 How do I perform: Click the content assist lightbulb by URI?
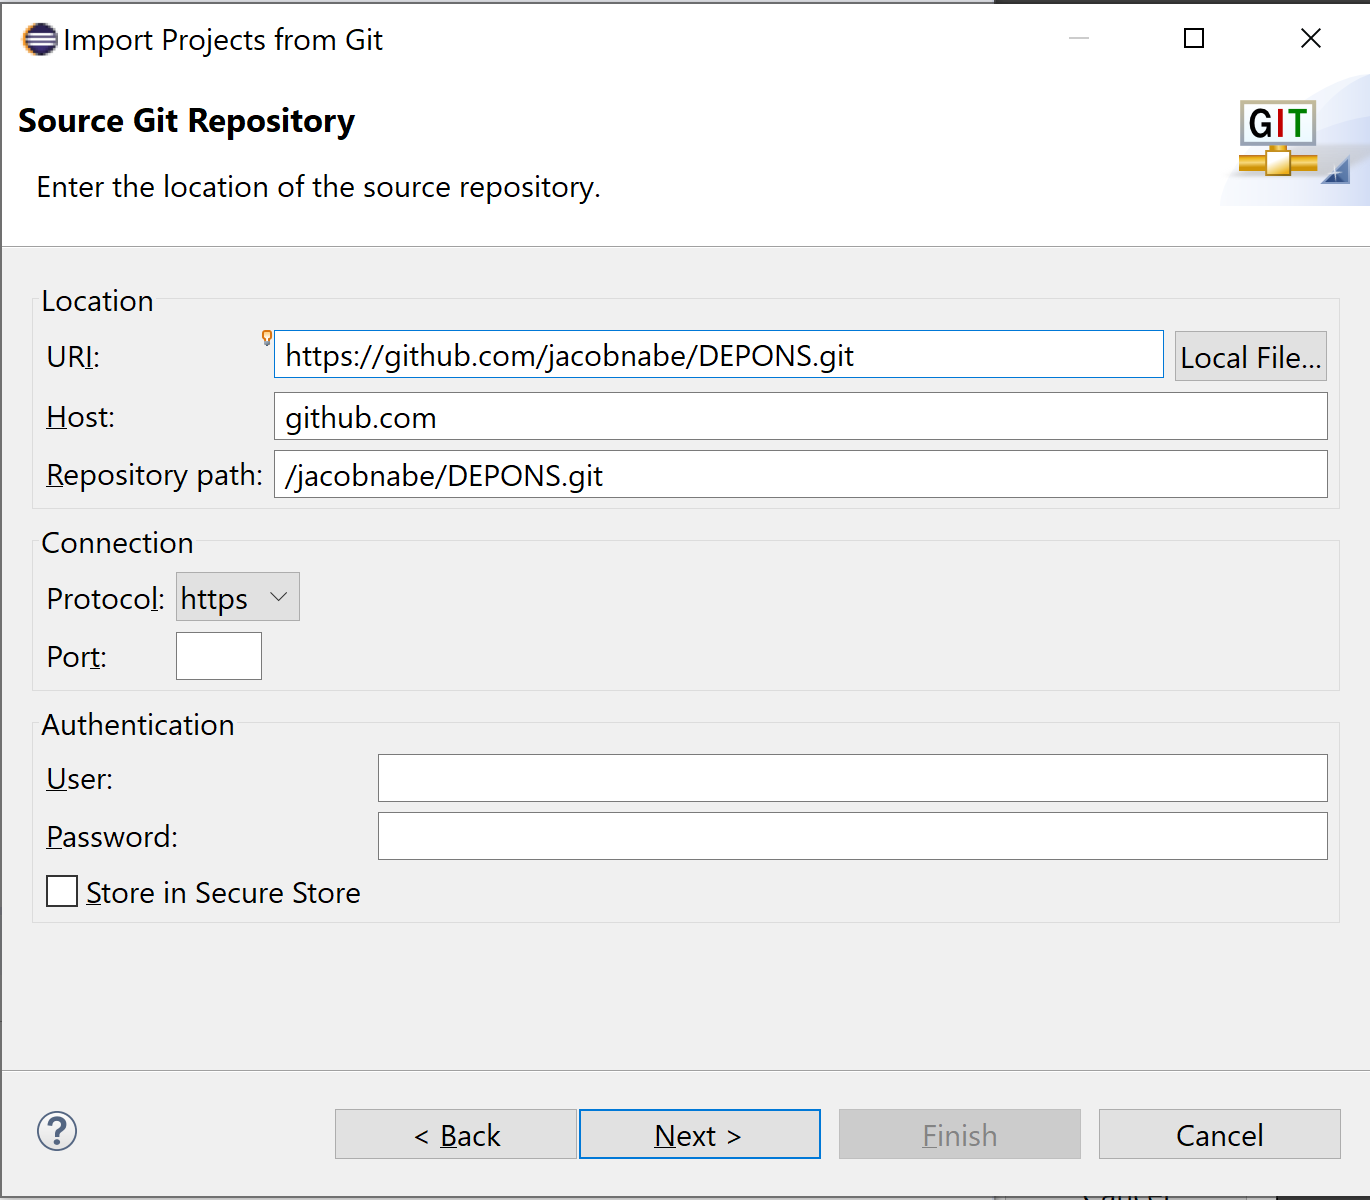tap(267, 338)
